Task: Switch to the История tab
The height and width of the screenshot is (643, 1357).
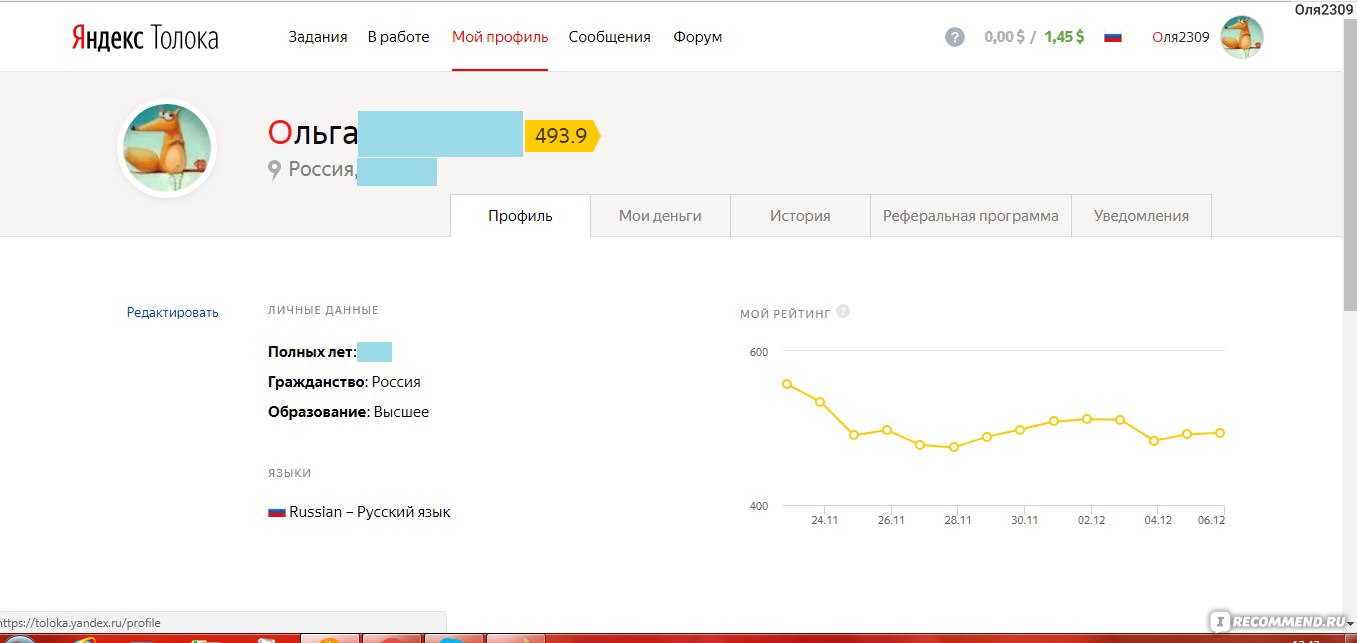Action: pos(800,216)
